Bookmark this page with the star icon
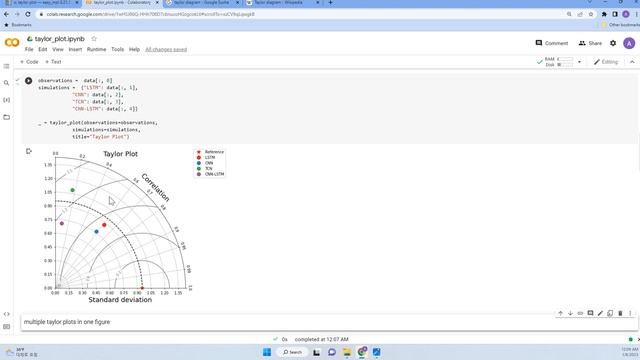 click(x=591, y=14)
